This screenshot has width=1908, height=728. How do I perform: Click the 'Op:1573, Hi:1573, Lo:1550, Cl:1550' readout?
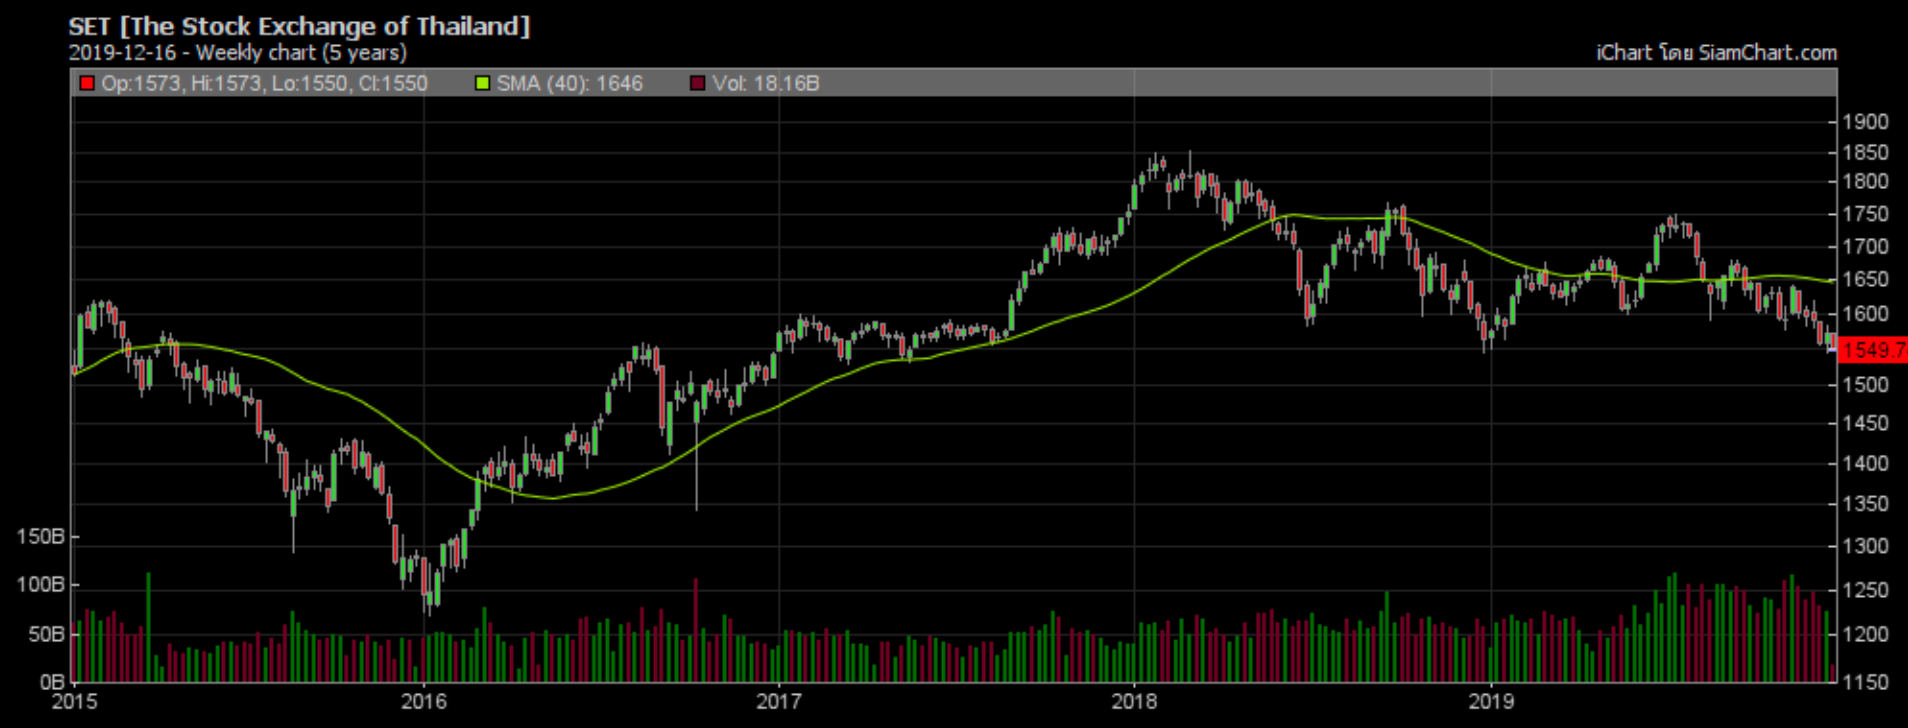(264, 83)
